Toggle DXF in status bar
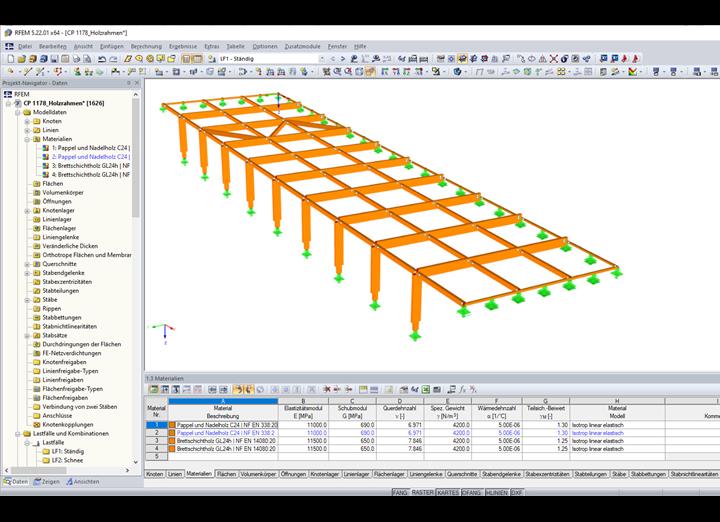The width and height of the screenshot is (720, 522). click(517, 492)
